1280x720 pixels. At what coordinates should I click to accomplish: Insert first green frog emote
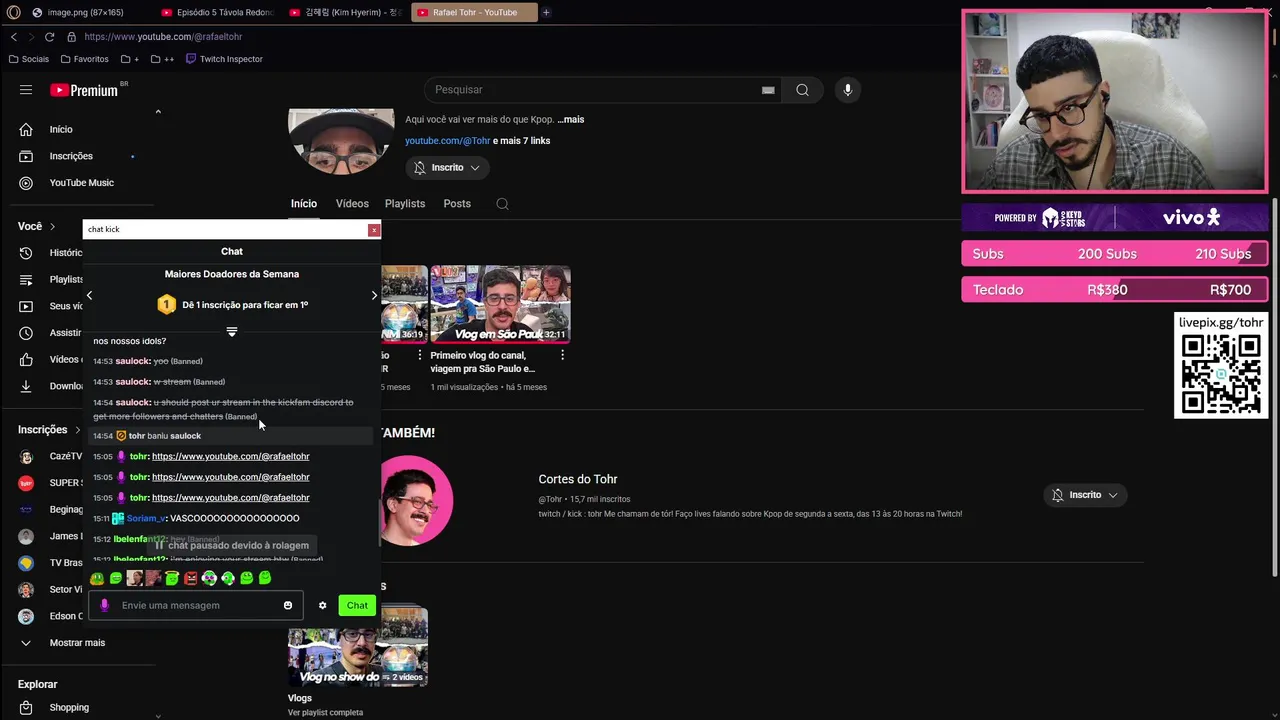click(x=97, y=579)
